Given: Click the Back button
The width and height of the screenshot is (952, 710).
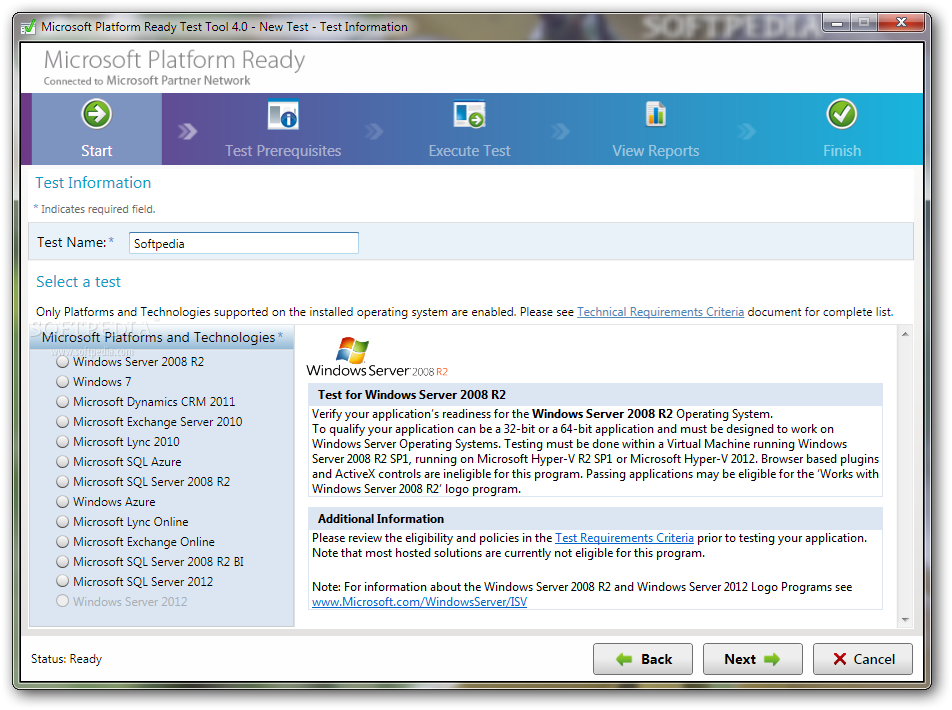Looking at the screenshot, I should tap(643, 659).
